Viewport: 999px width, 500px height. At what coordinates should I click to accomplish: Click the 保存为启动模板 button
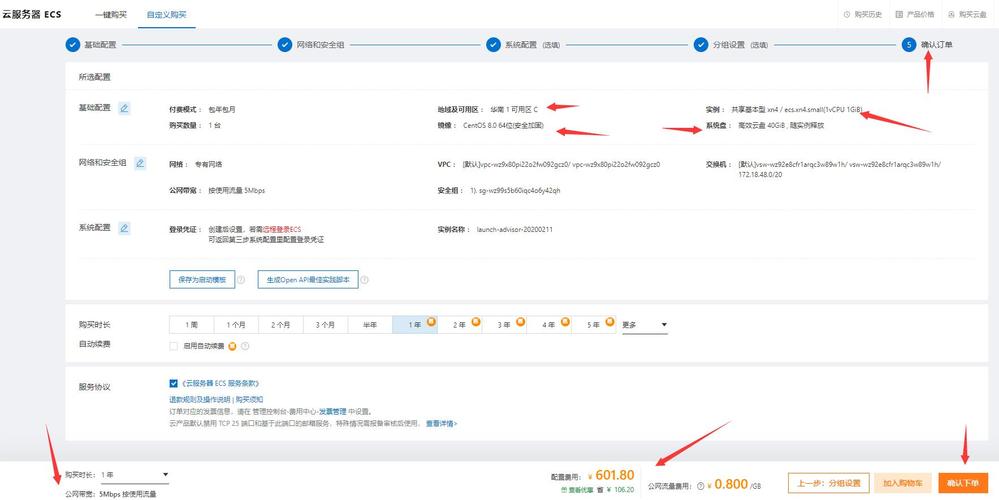[202, 280]
